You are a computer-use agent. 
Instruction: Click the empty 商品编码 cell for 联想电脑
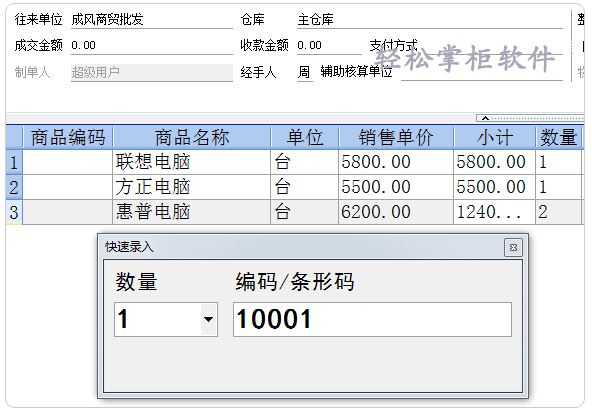[x=68, y=162]
